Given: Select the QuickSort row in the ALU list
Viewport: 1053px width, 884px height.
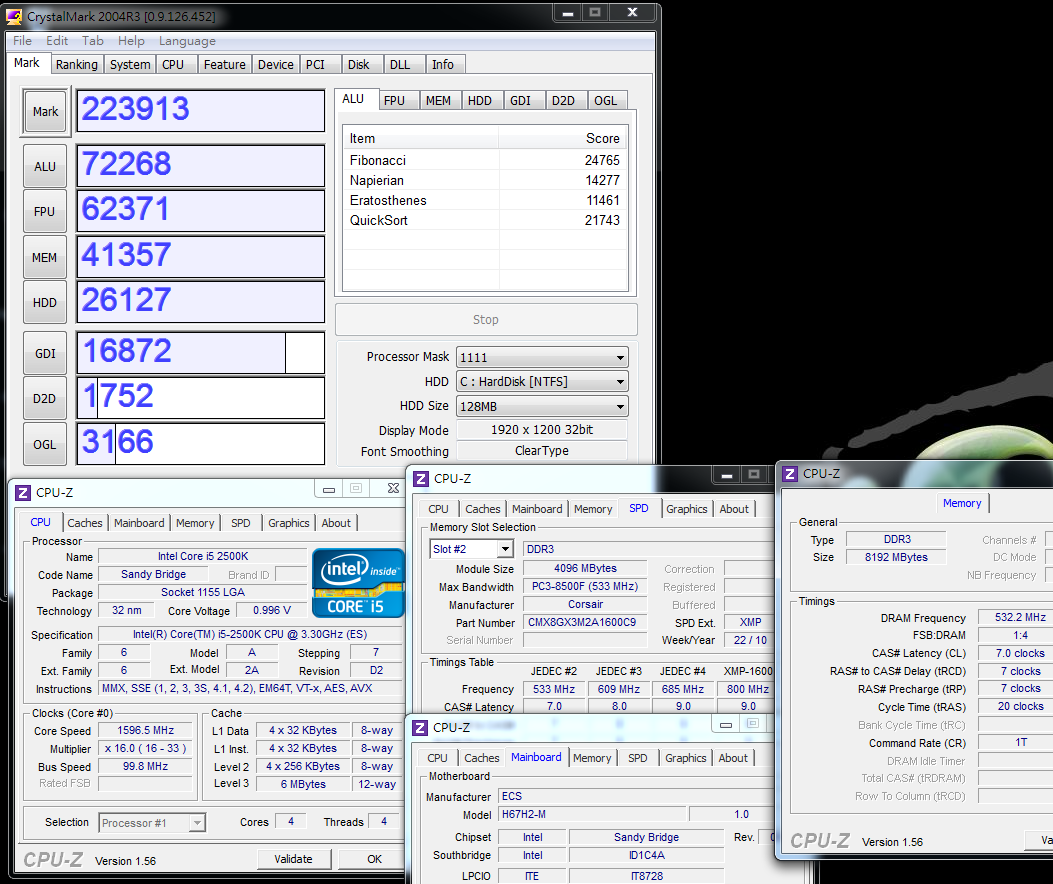Looking at the screenshot, I should click(485, 220).
